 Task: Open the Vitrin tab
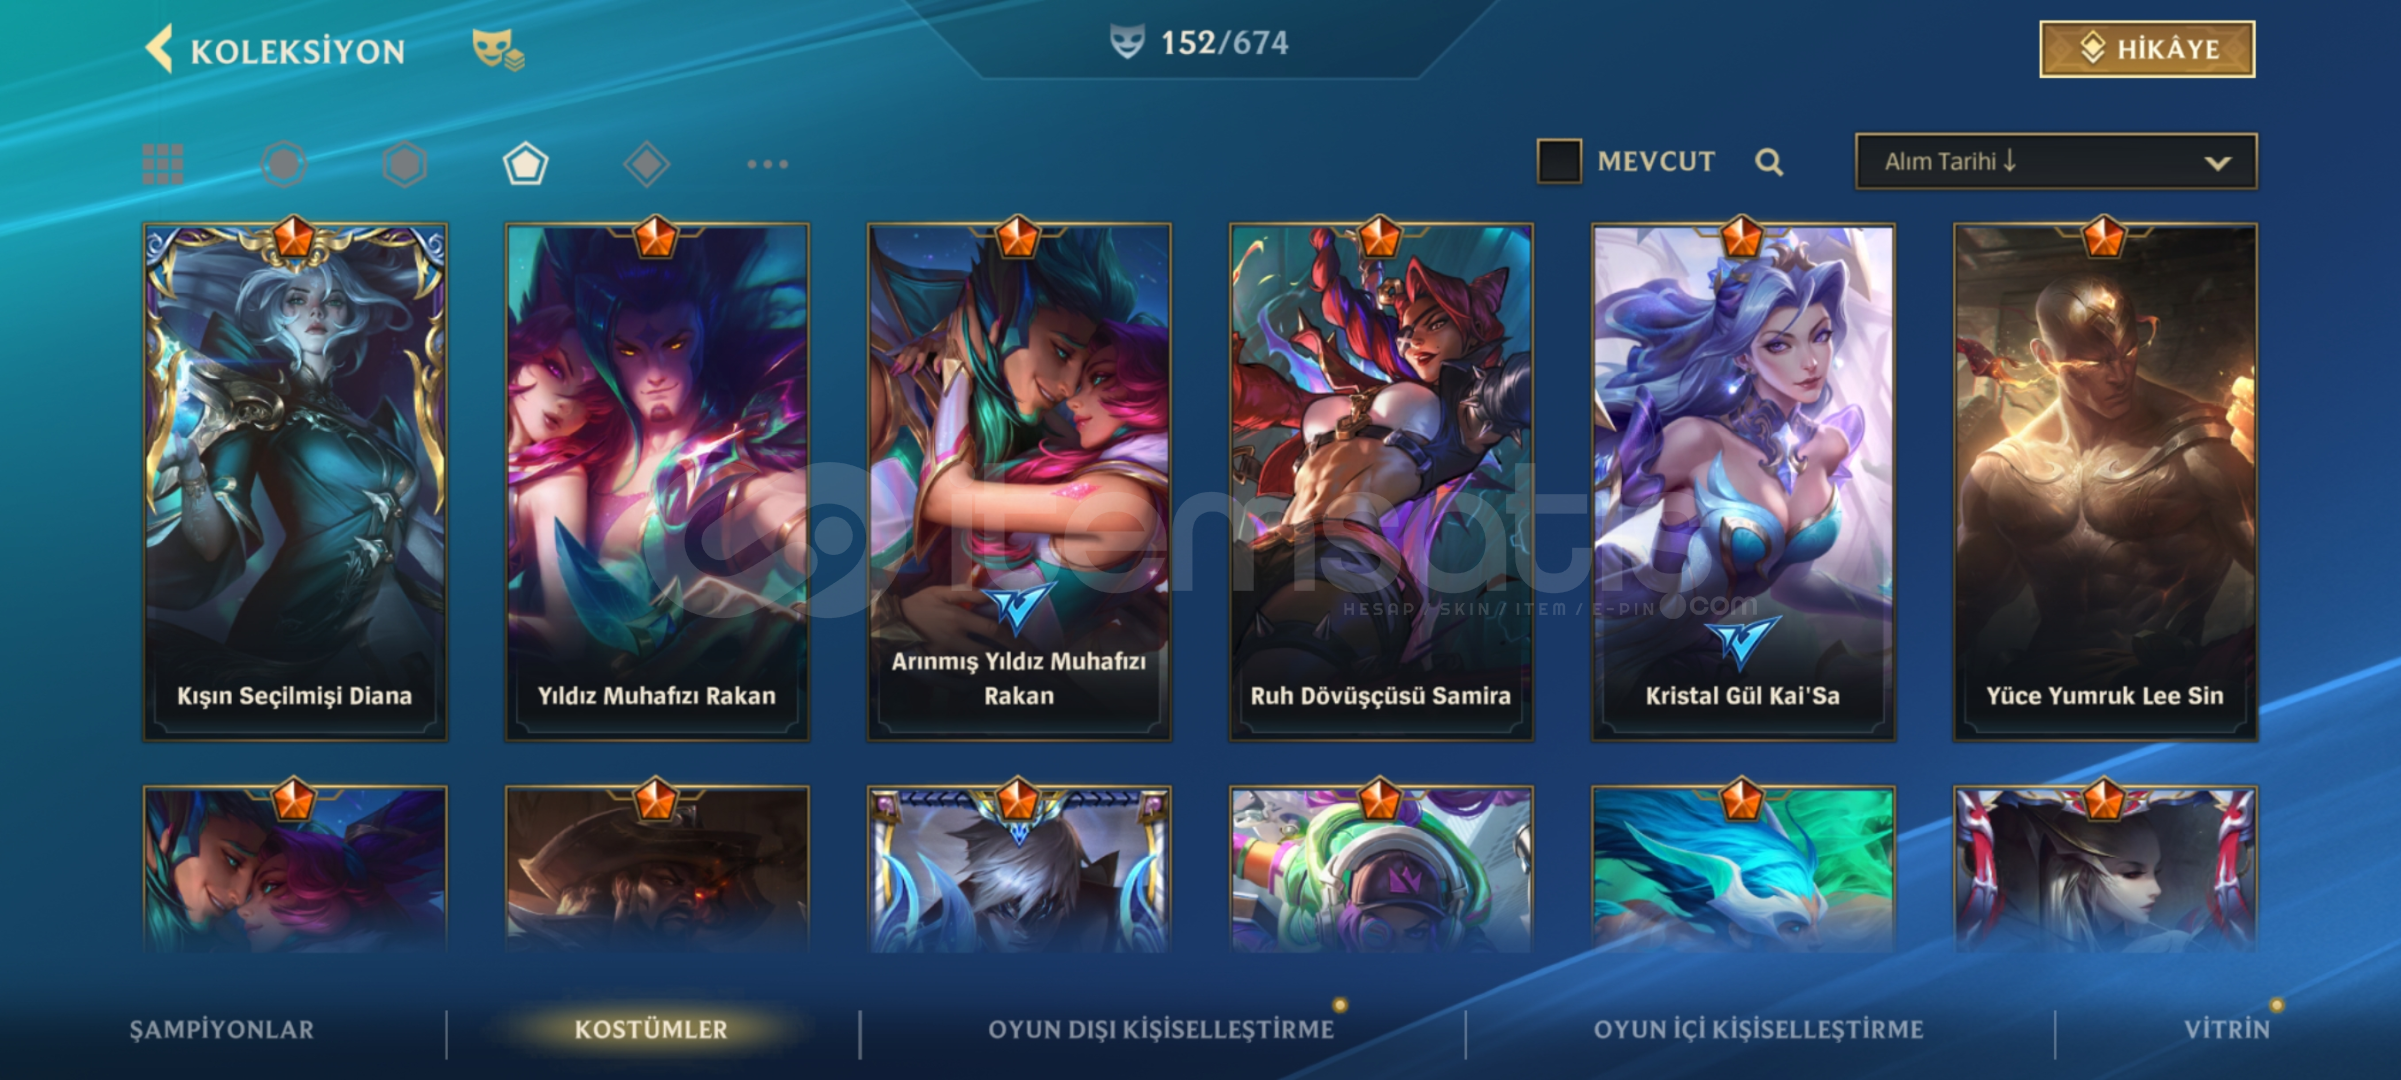pos(2227,1029)
